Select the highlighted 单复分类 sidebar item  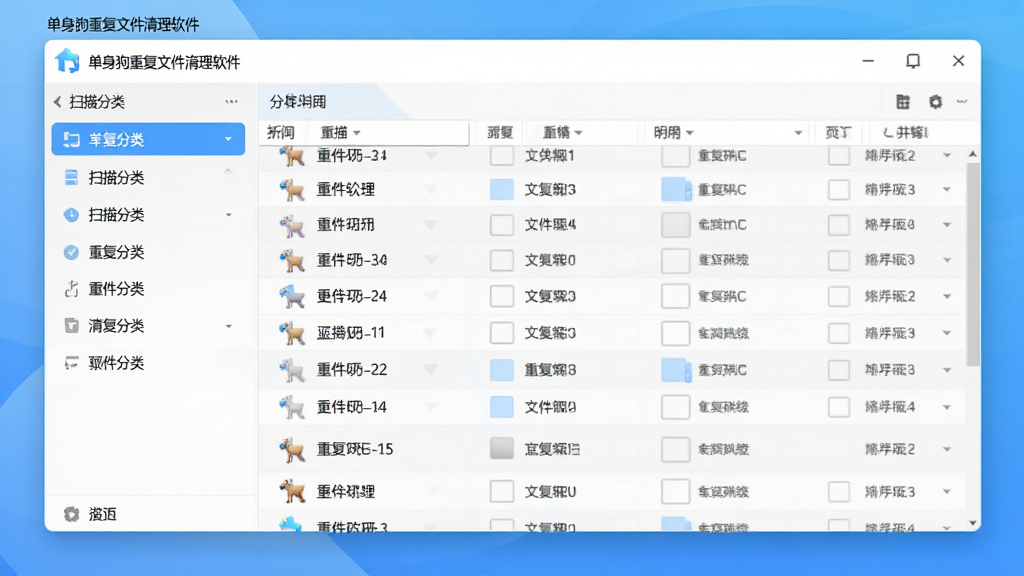tap(148, 139)
